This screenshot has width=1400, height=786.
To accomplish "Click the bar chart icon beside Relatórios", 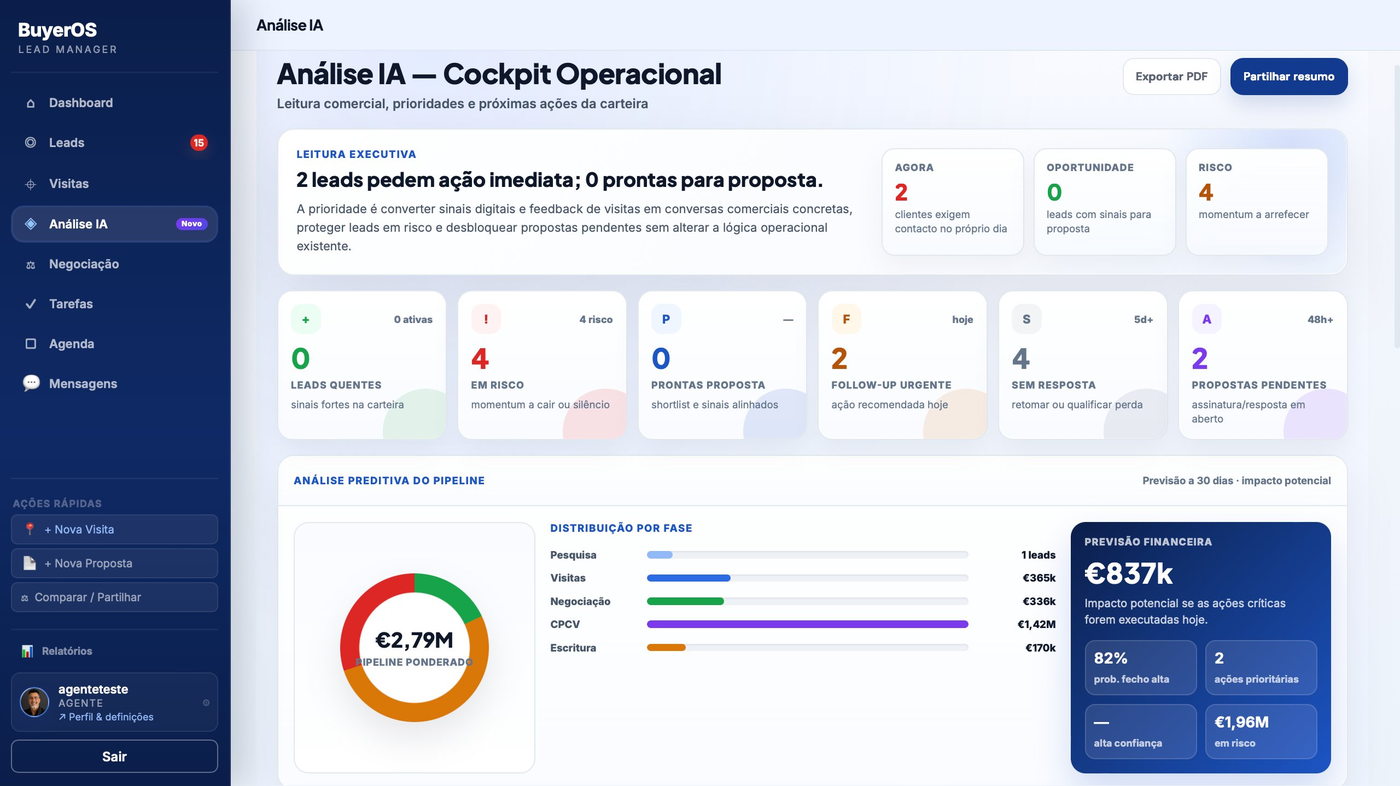I will click(28, 651).
